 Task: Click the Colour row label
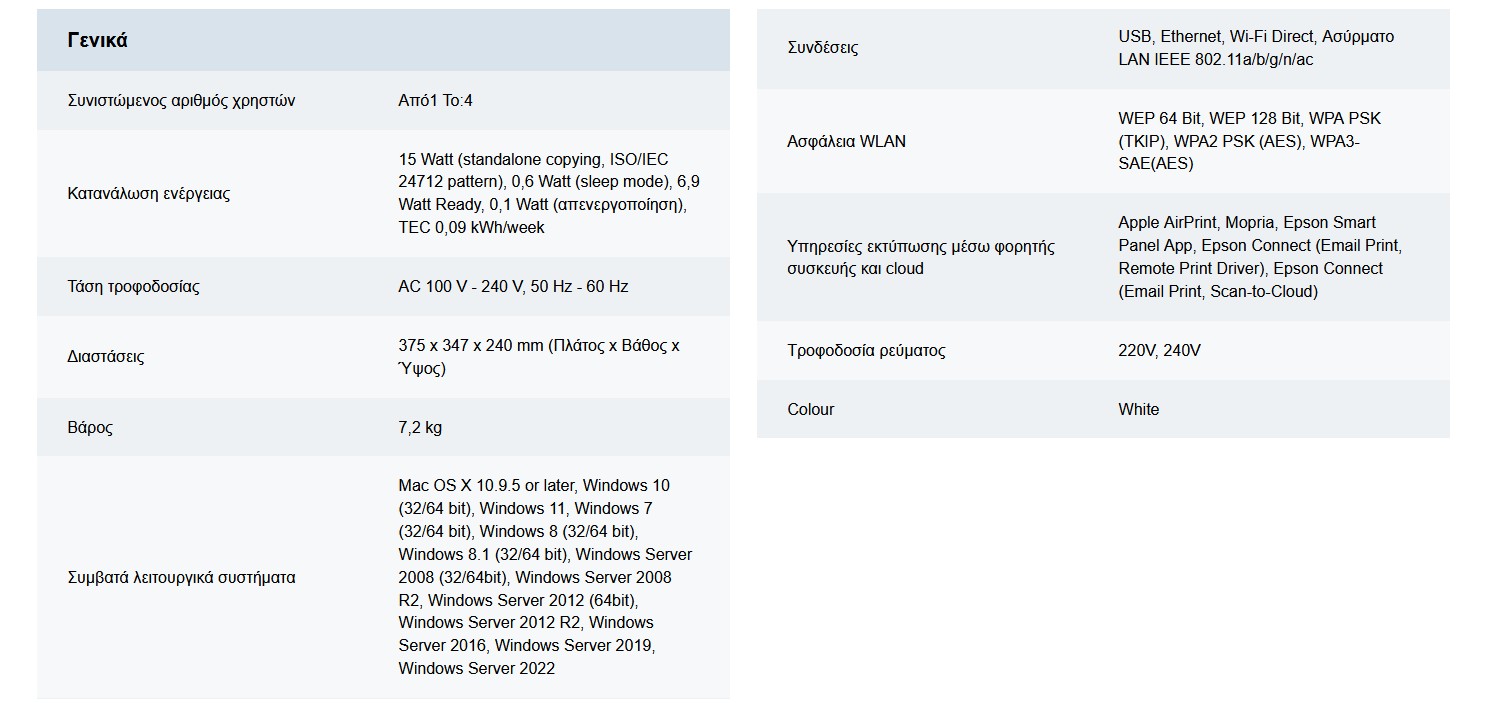810,410
